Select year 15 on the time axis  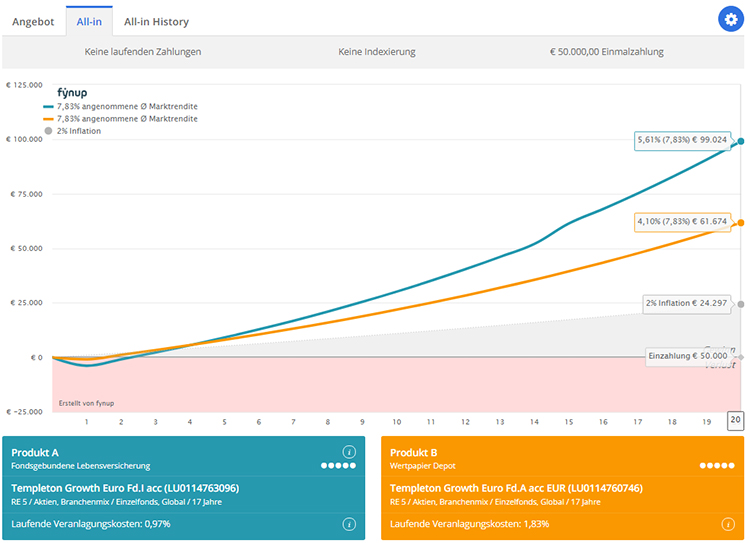pyautogui.click(x=568, y=422)
